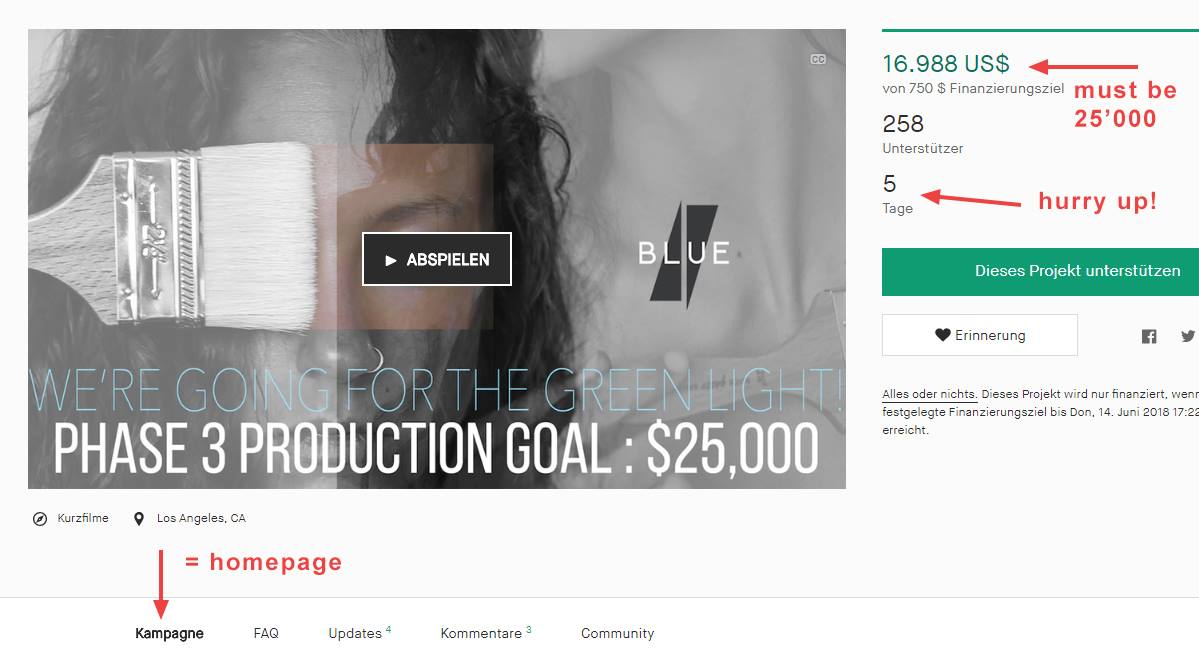1199x663 pixels.
Task: Go to the Community tab
Action: point(617,633)
